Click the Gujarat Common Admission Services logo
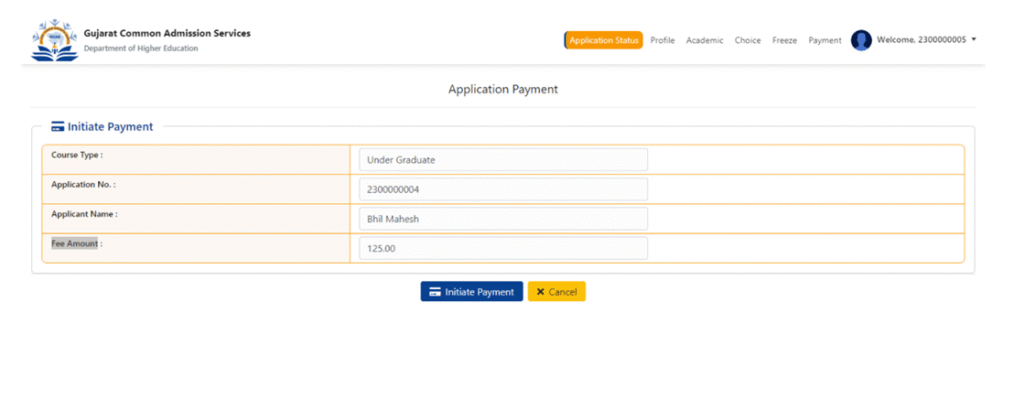1024x399 pixels. coord(55,40)
